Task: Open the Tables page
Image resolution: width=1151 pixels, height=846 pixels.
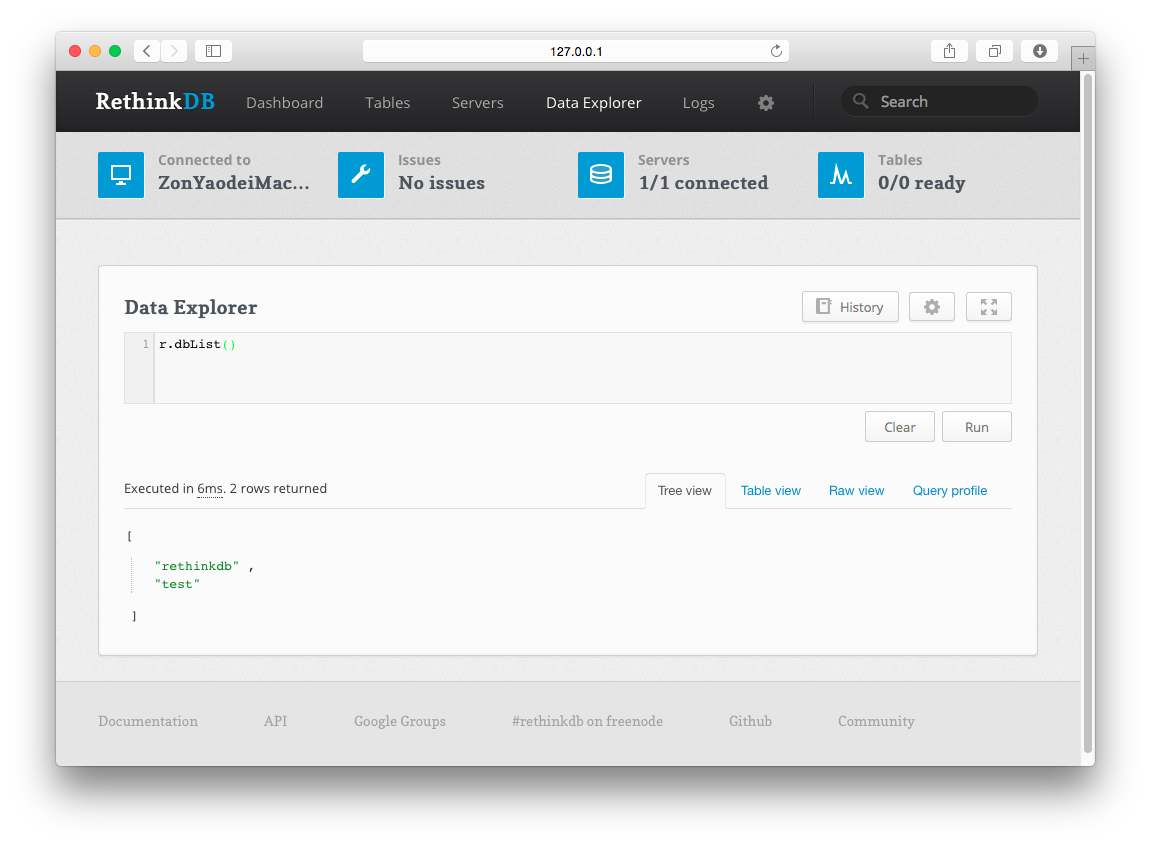Action: [388, 103]
